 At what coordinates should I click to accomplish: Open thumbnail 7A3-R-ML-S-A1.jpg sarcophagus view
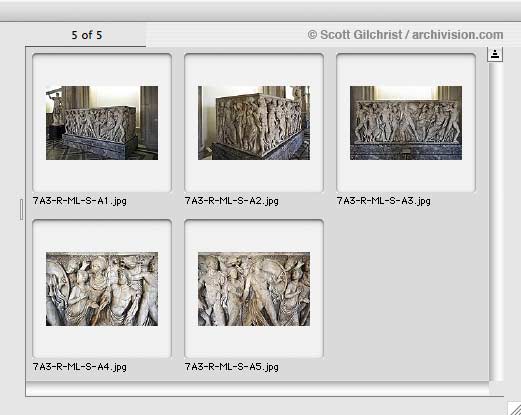tap(102, 123)
